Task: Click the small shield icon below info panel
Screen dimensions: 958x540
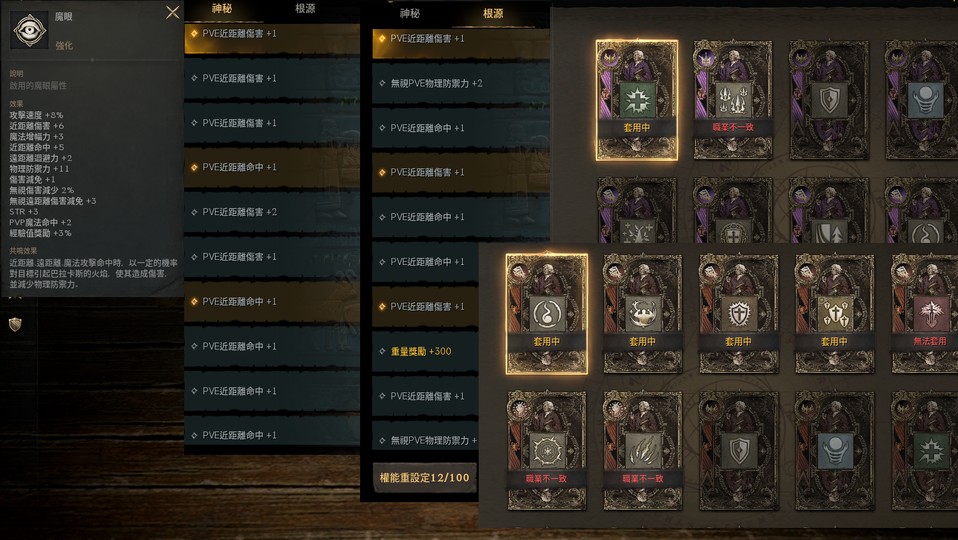Action: coord(15,324)
